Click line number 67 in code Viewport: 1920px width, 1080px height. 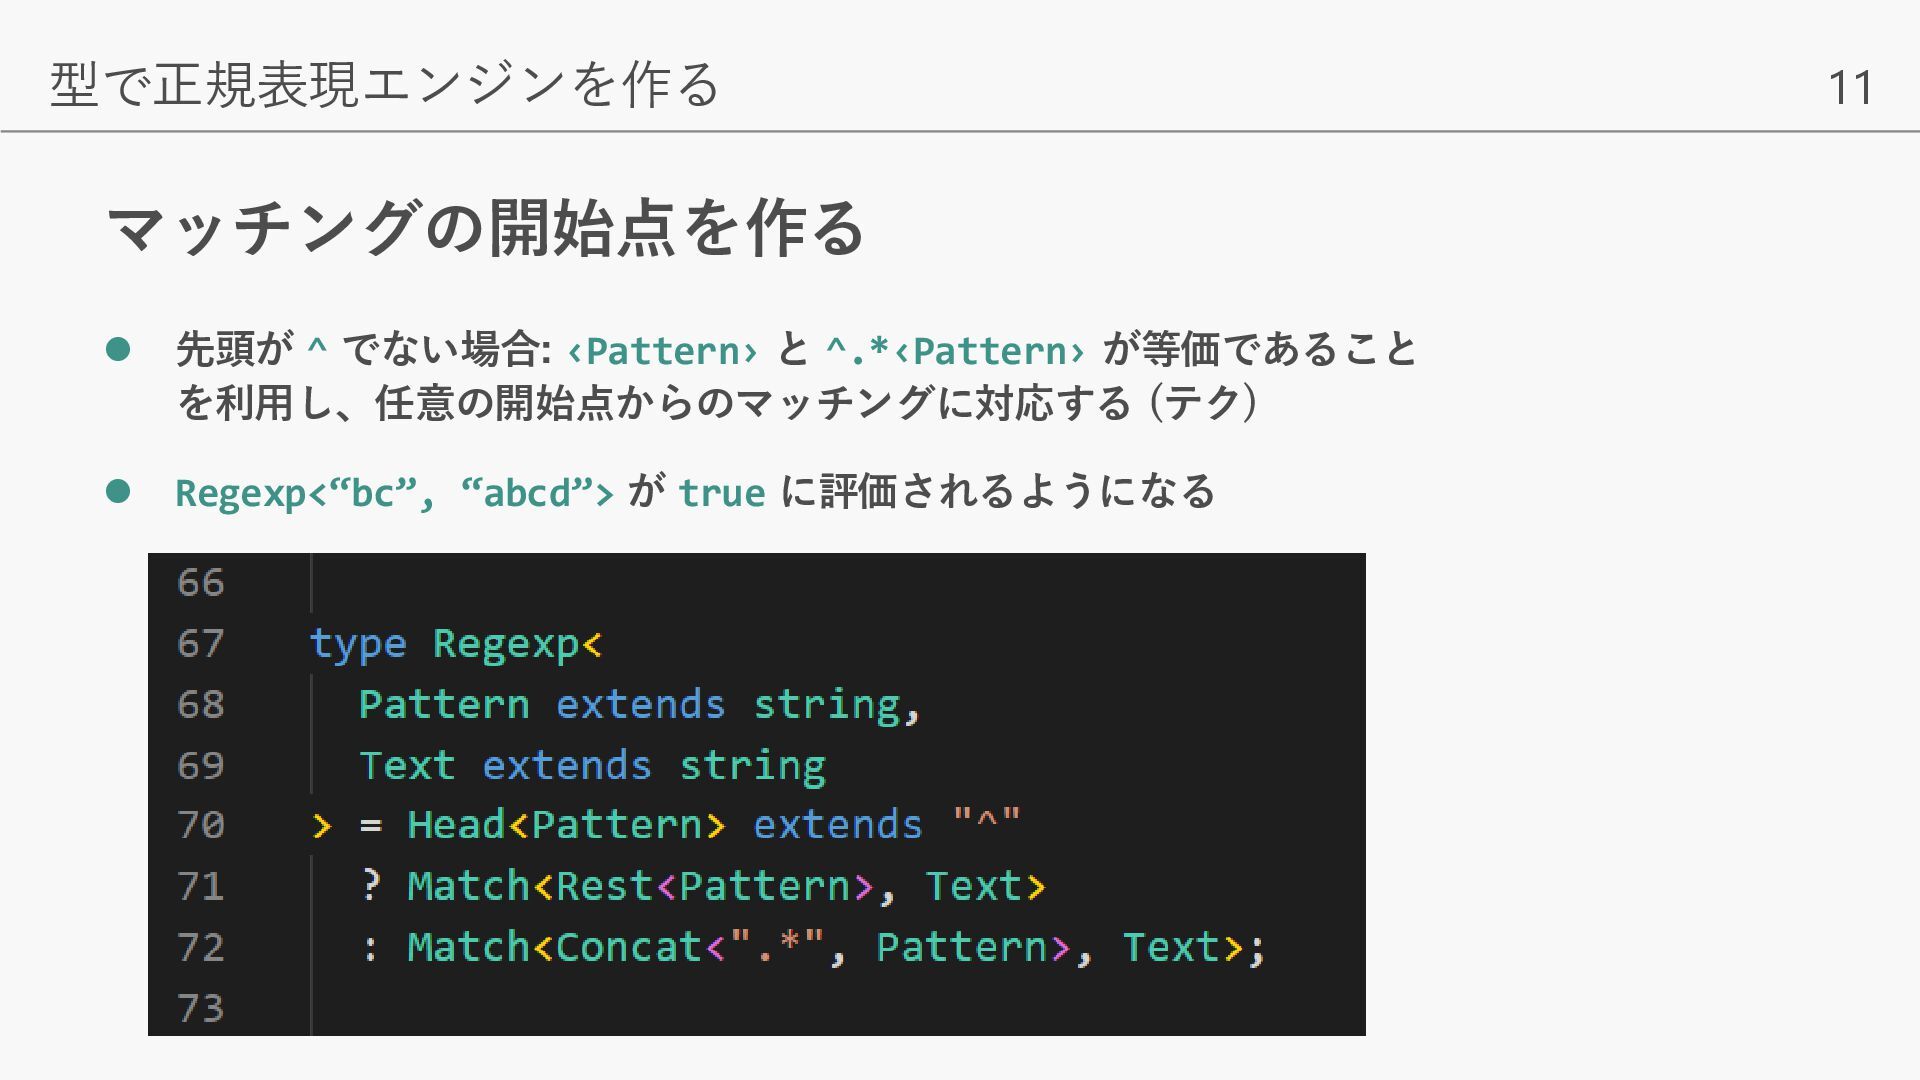200,643
